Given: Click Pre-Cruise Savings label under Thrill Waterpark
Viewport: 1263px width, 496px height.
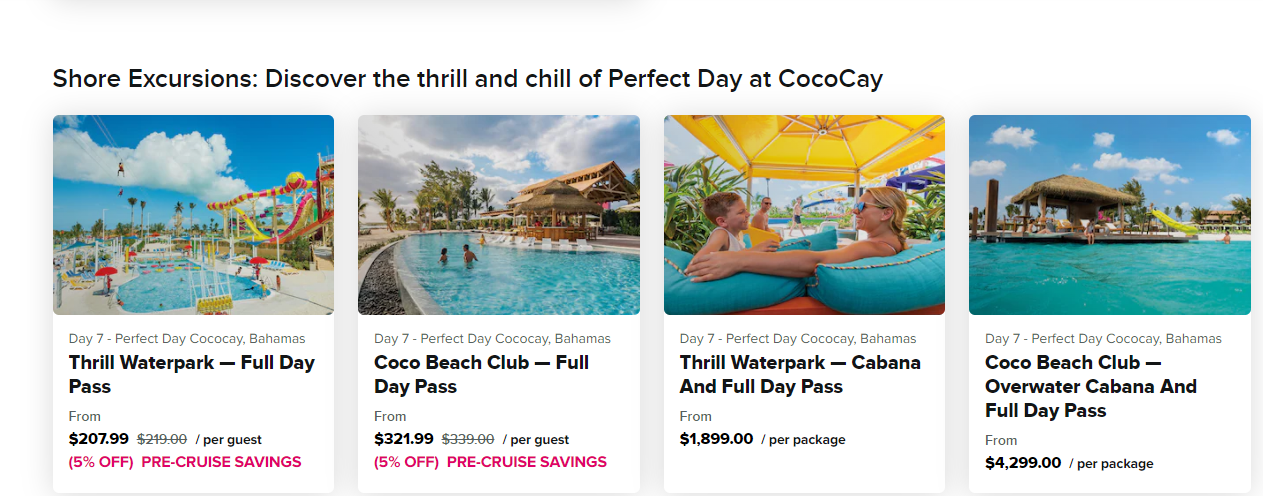Looking at the screenshot, I should (221, 462).
